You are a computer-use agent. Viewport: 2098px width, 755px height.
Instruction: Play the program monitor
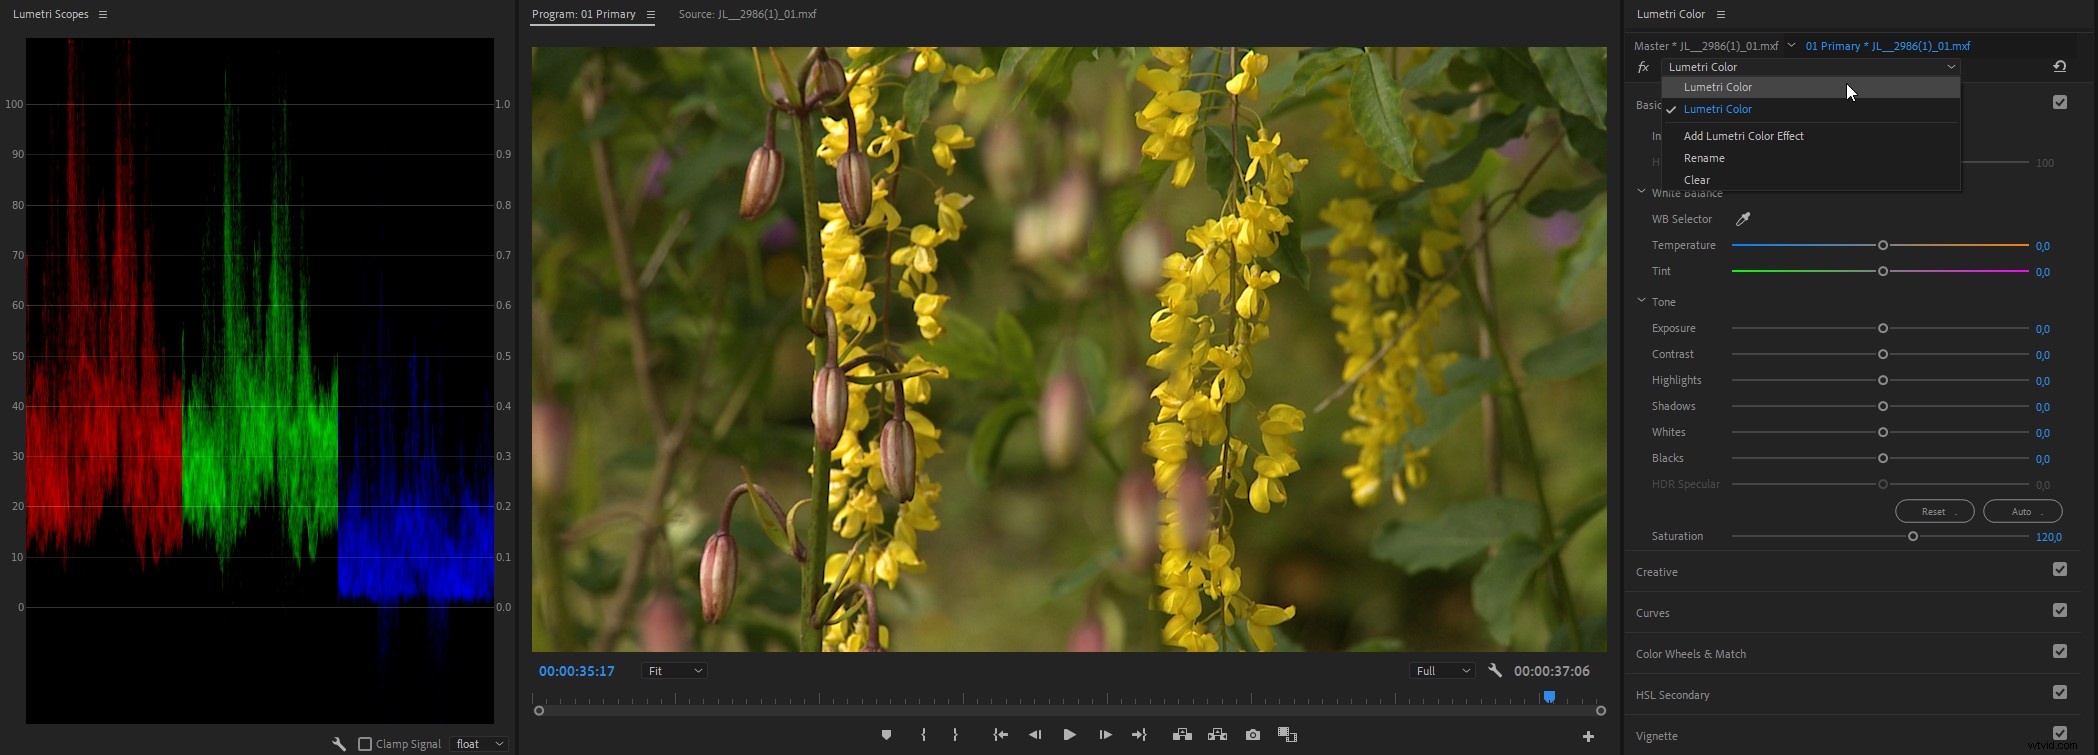pyautogui.click(x=1070, y=735)
